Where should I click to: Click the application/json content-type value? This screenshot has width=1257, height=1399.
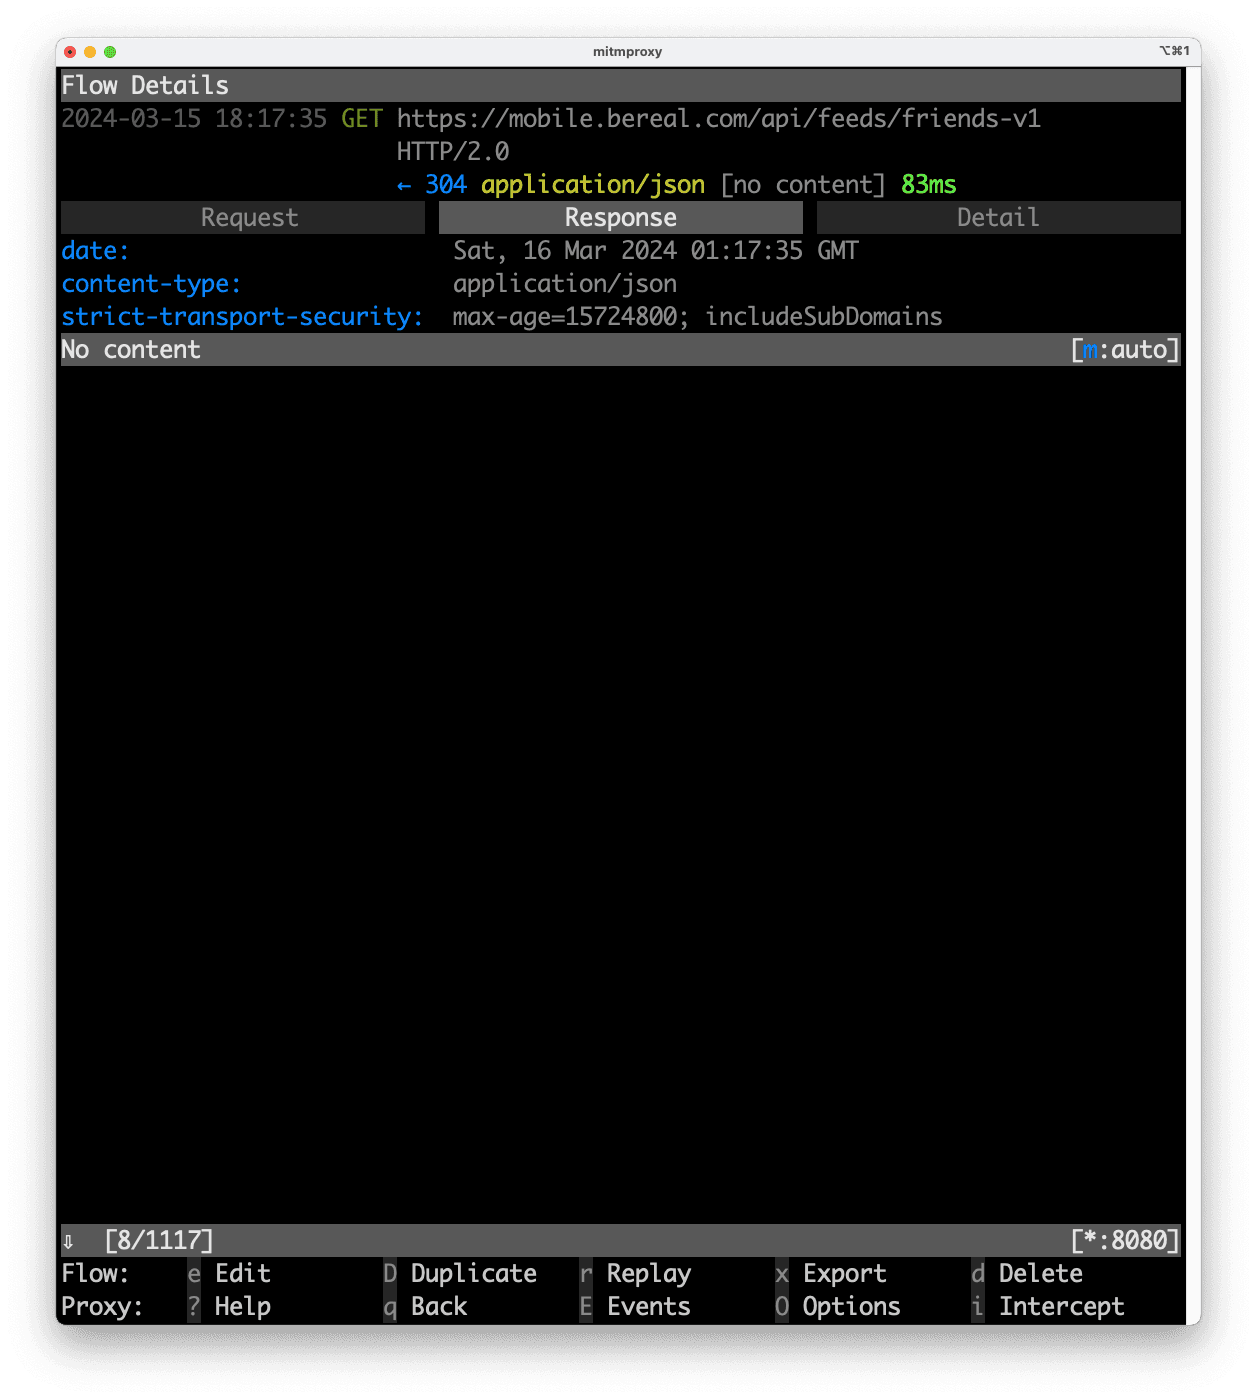click(565, 283)
